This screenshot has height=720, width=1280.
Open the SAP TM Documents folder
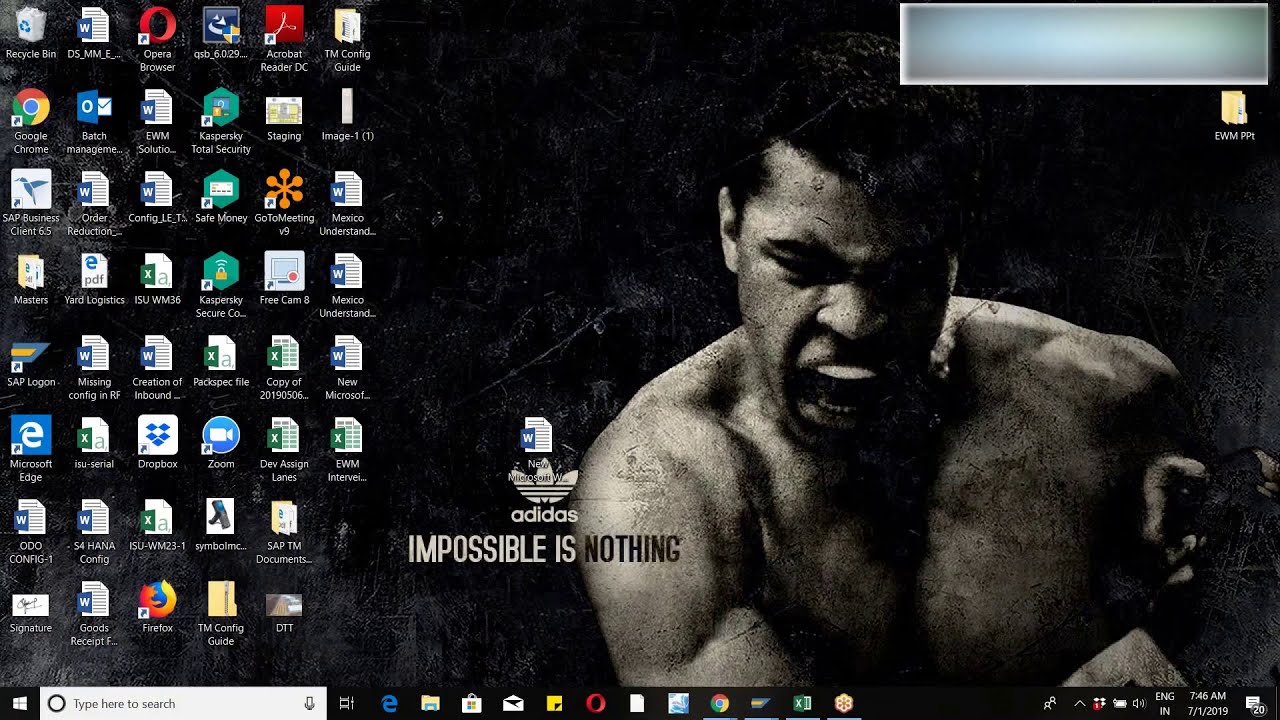(x=284, y=532)
